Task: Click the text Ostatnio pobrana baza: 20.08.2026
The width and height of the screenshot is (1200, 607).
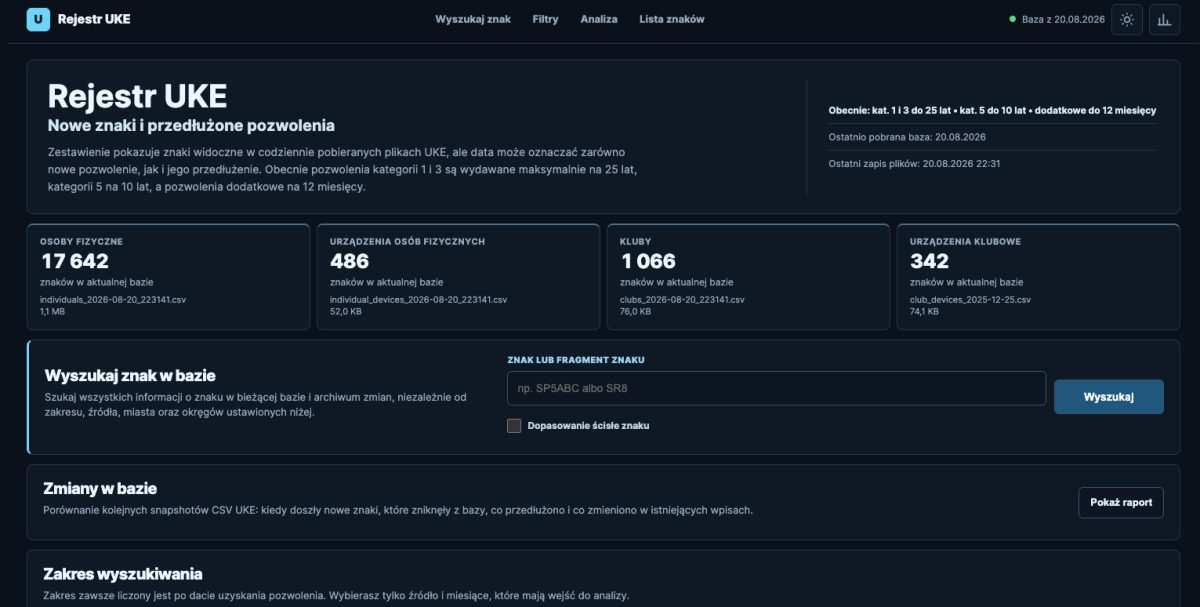Action: click(907, 137)
